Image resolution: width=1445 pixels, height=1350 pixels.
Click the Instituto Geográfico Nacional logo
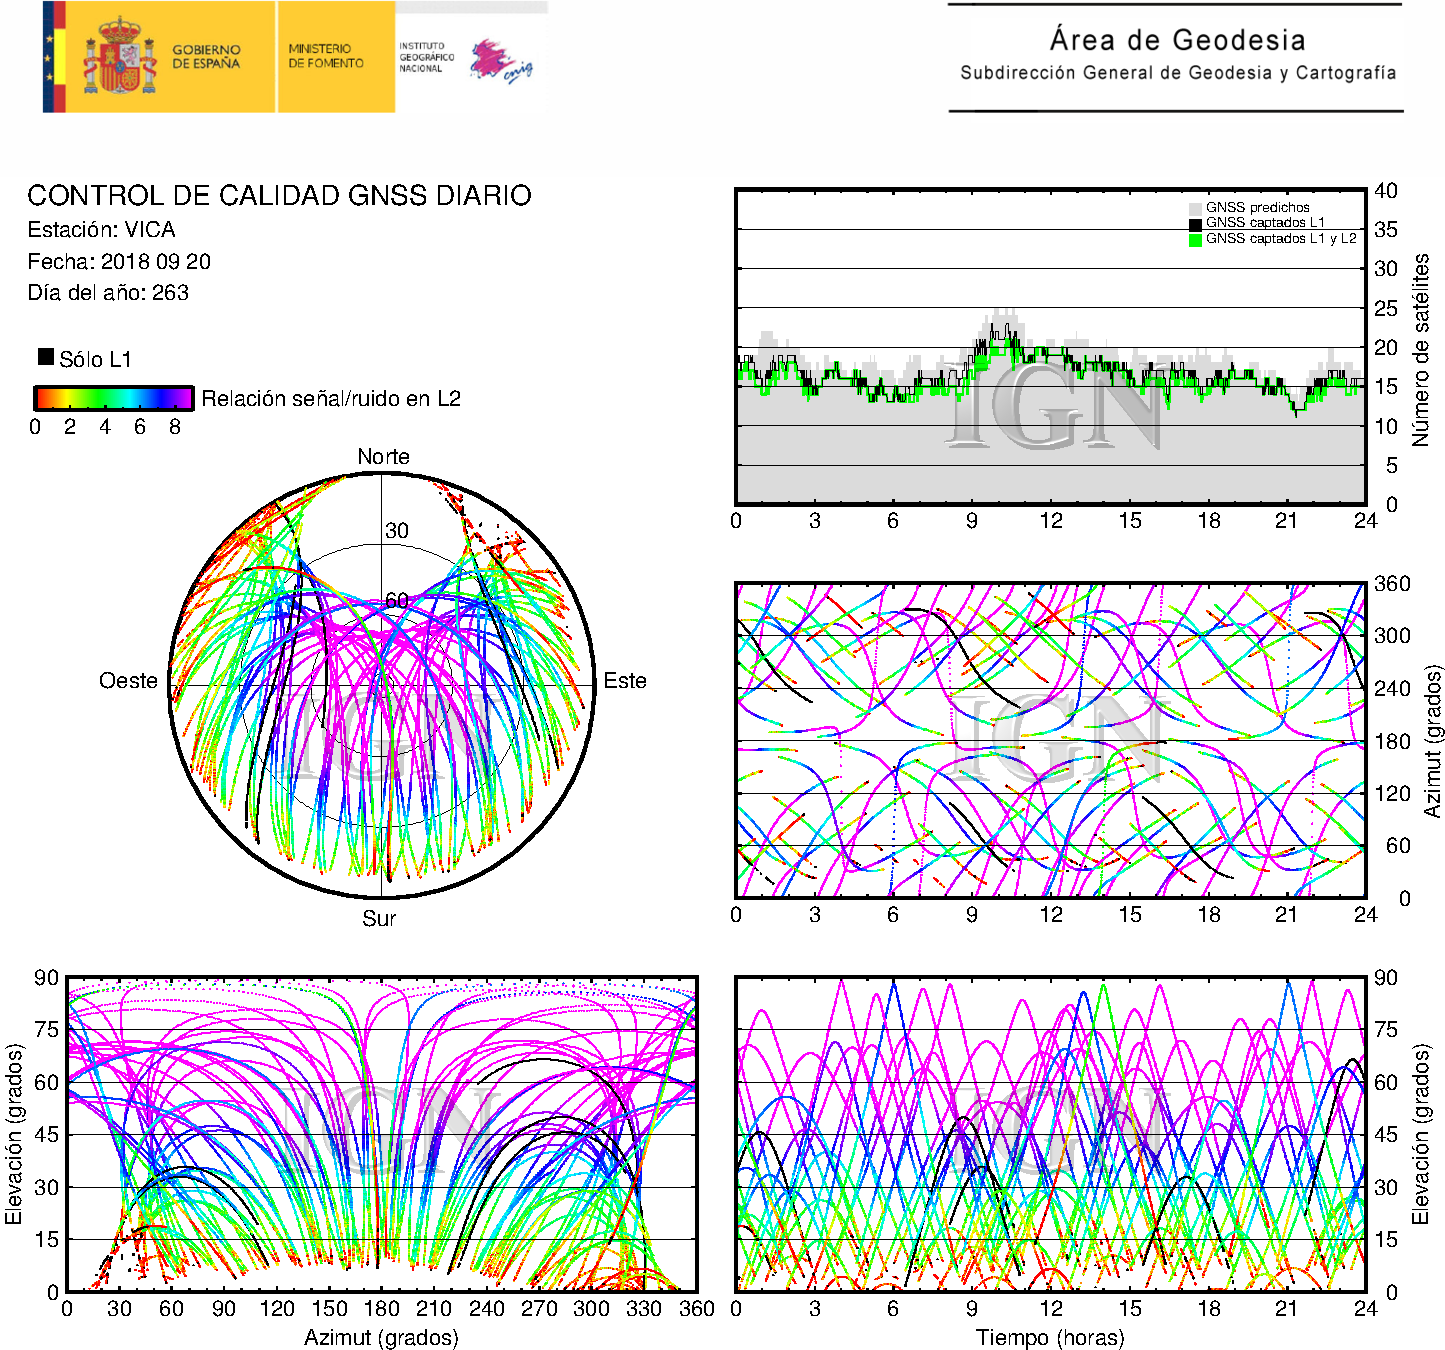point(425,57)
